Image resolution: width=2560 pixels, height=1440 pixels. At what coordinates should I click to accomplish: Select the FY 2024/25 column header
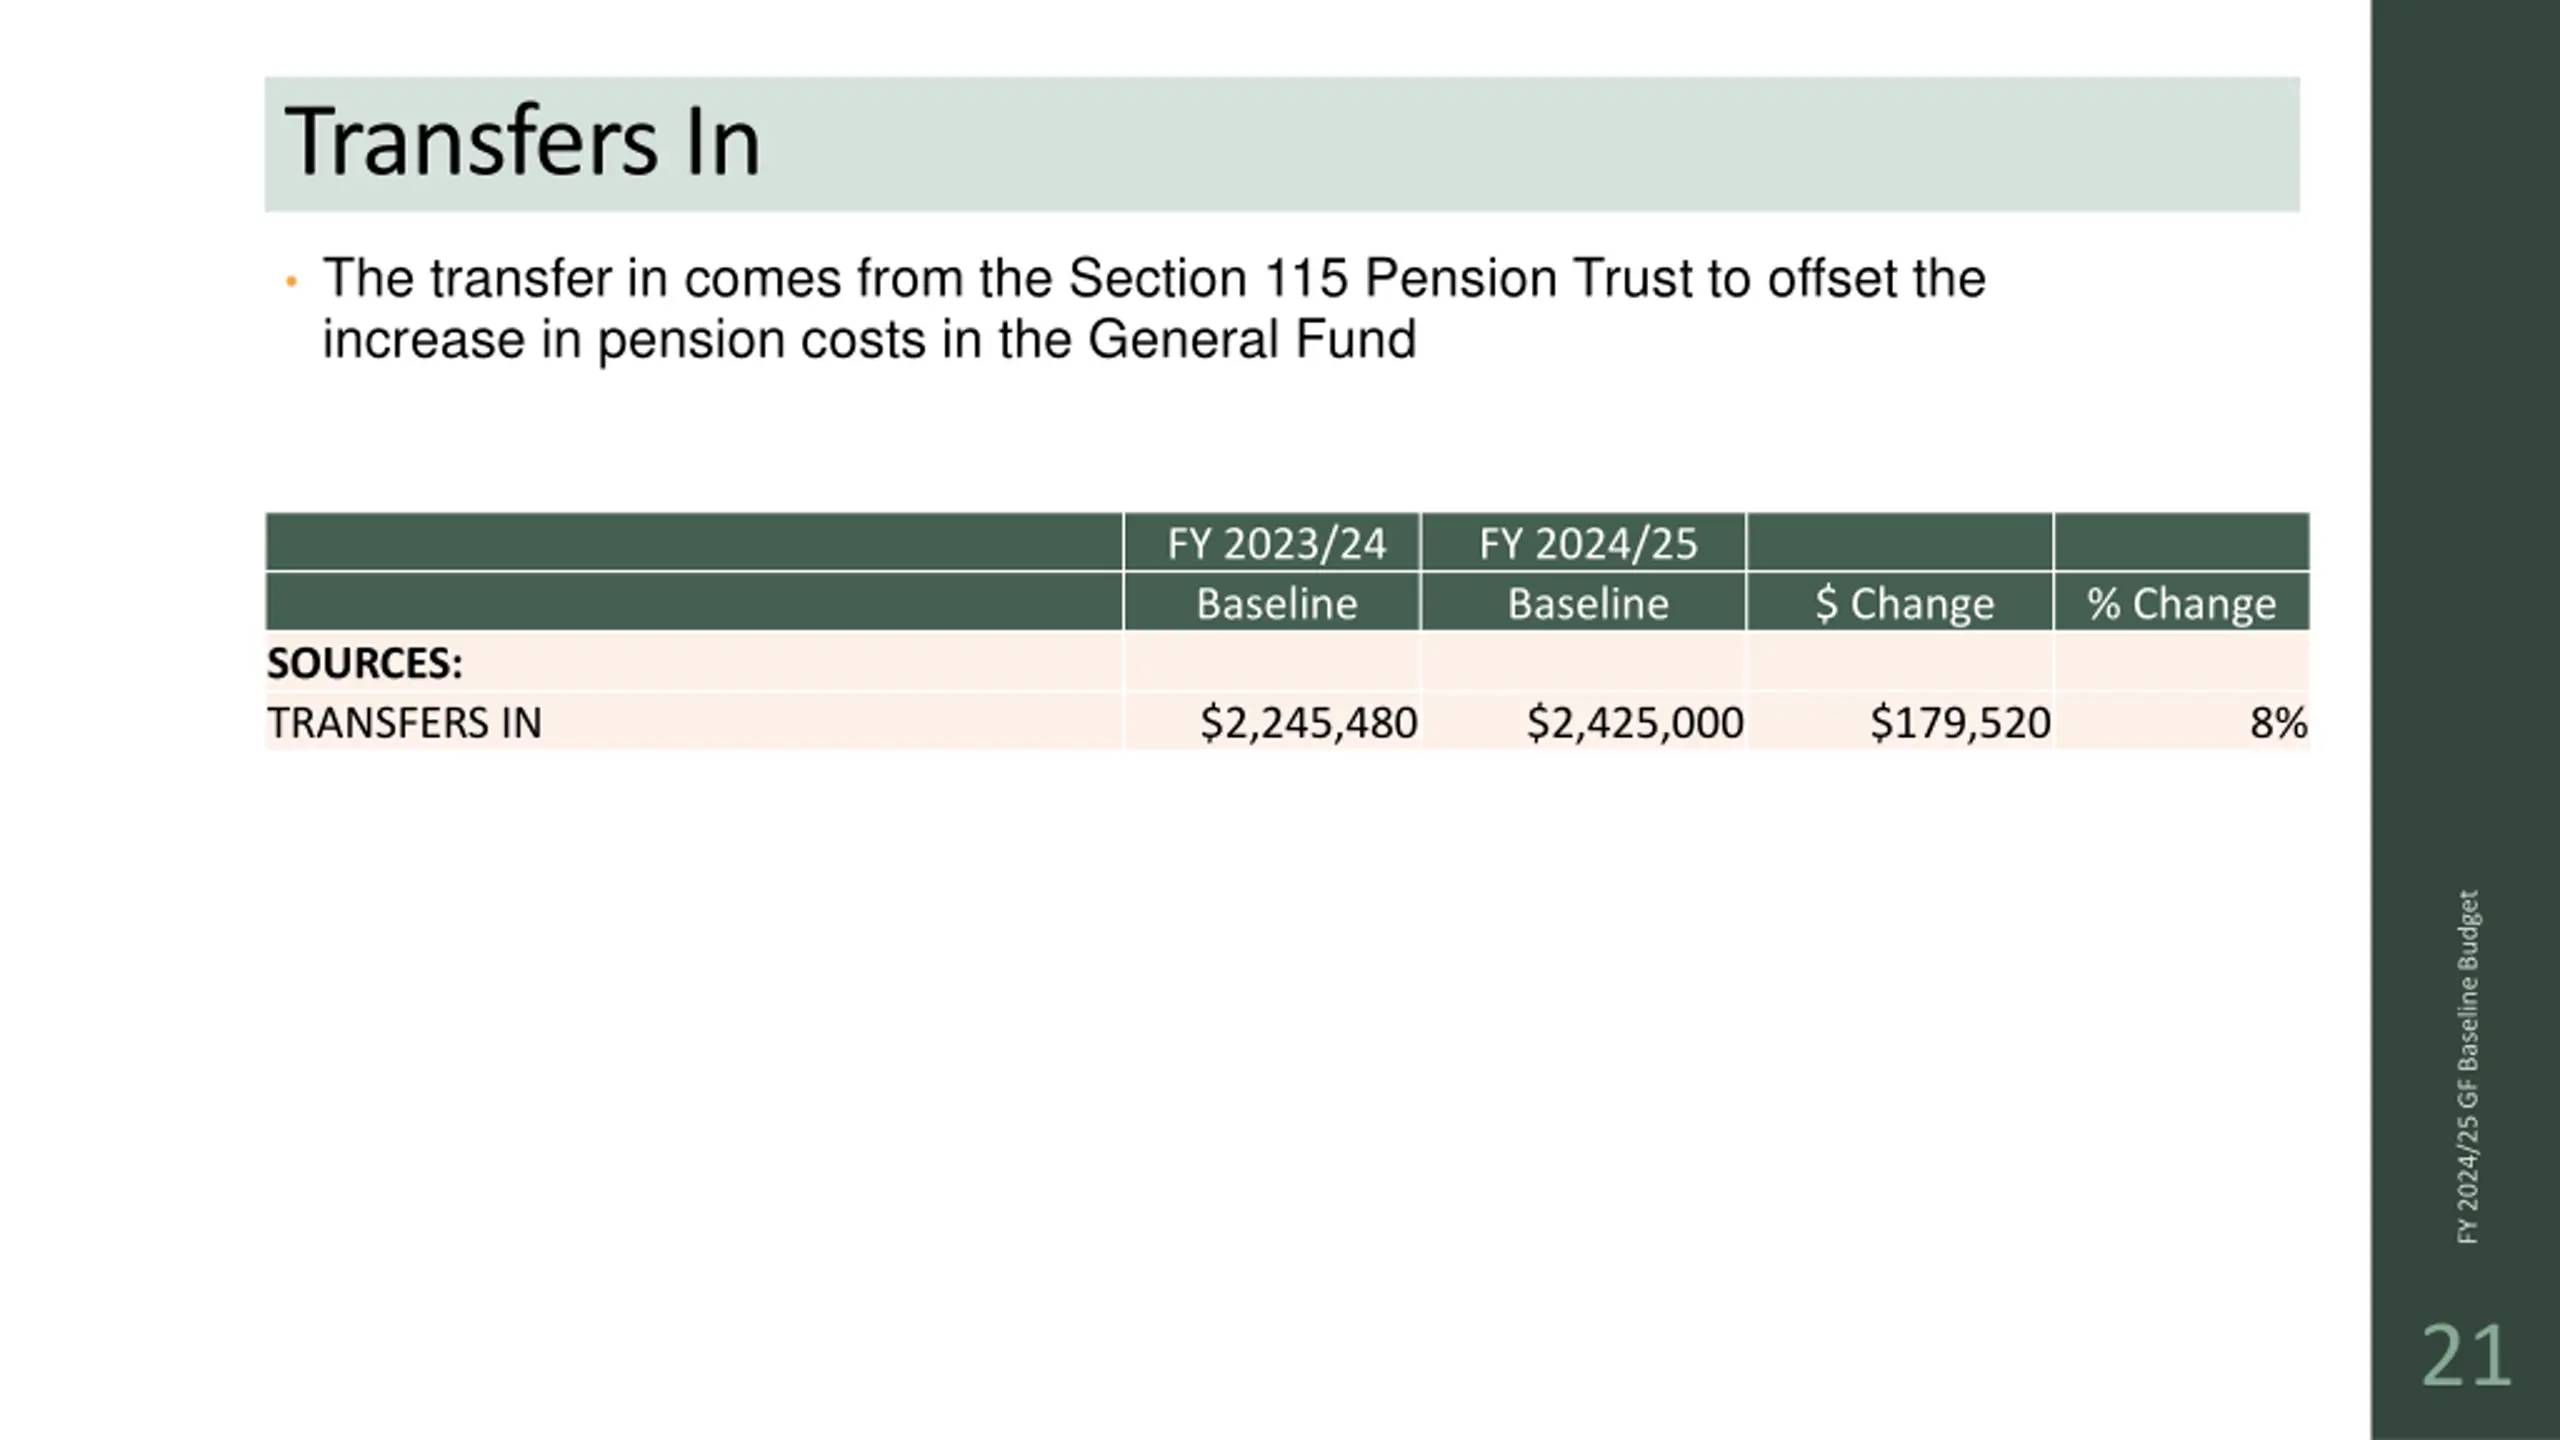1588,544
